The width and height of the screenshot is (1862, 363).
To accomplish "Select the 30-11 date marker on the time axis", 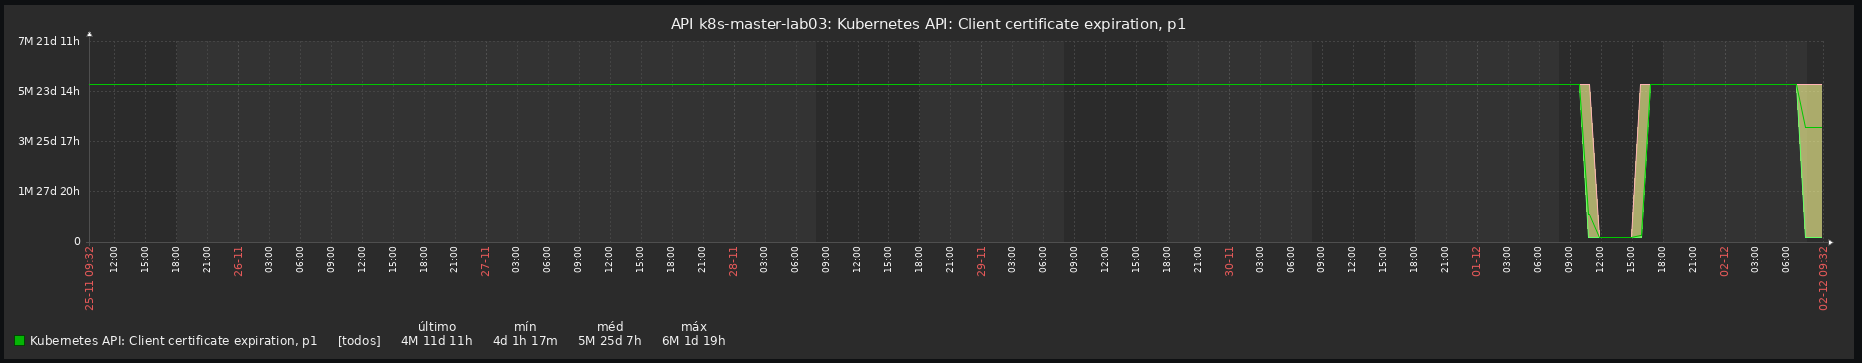I will coord(1230,261).
